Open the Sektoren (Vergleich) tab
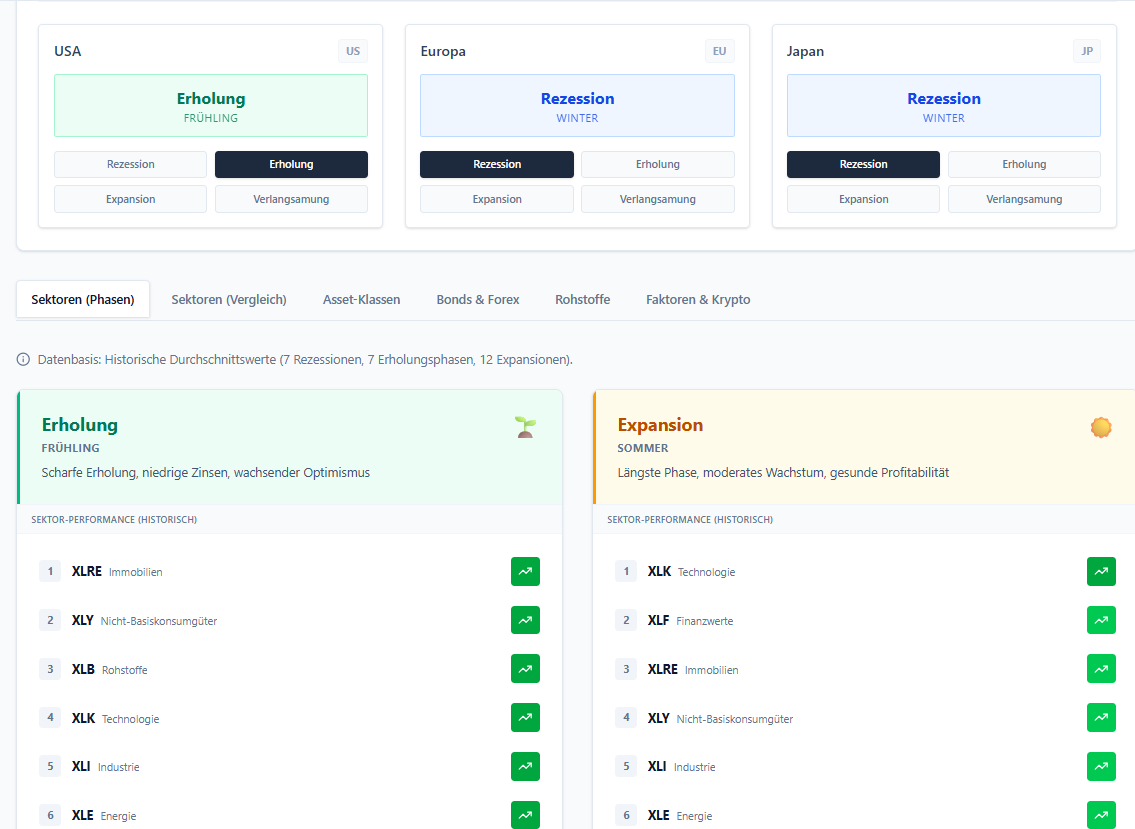Screen dimensions: 1135x829 [229, 299]
